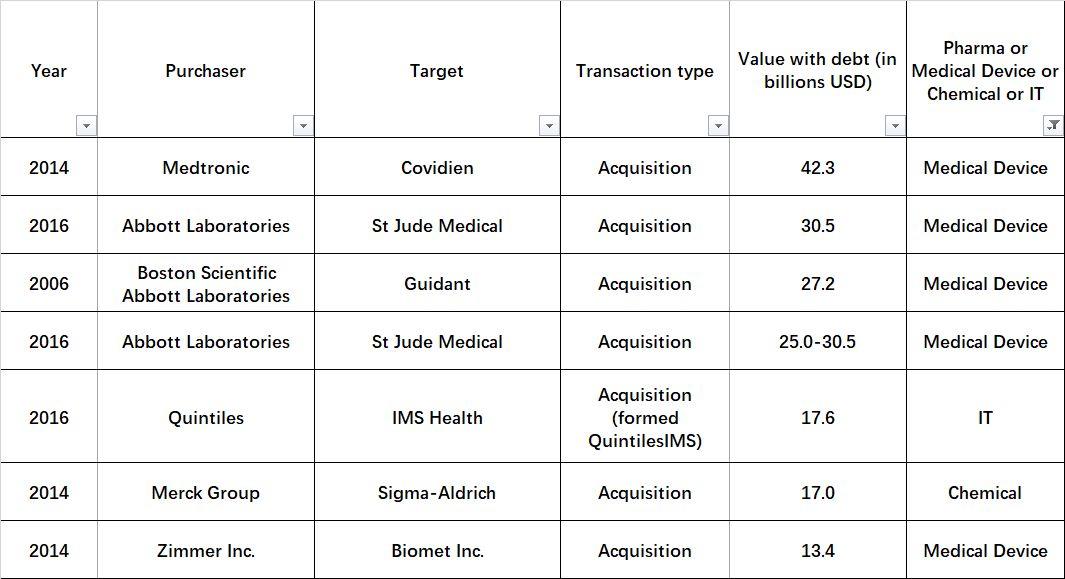Select the Medtronic purchaser cell
This screenshot has width=1065, height=579.
[206, 167]
